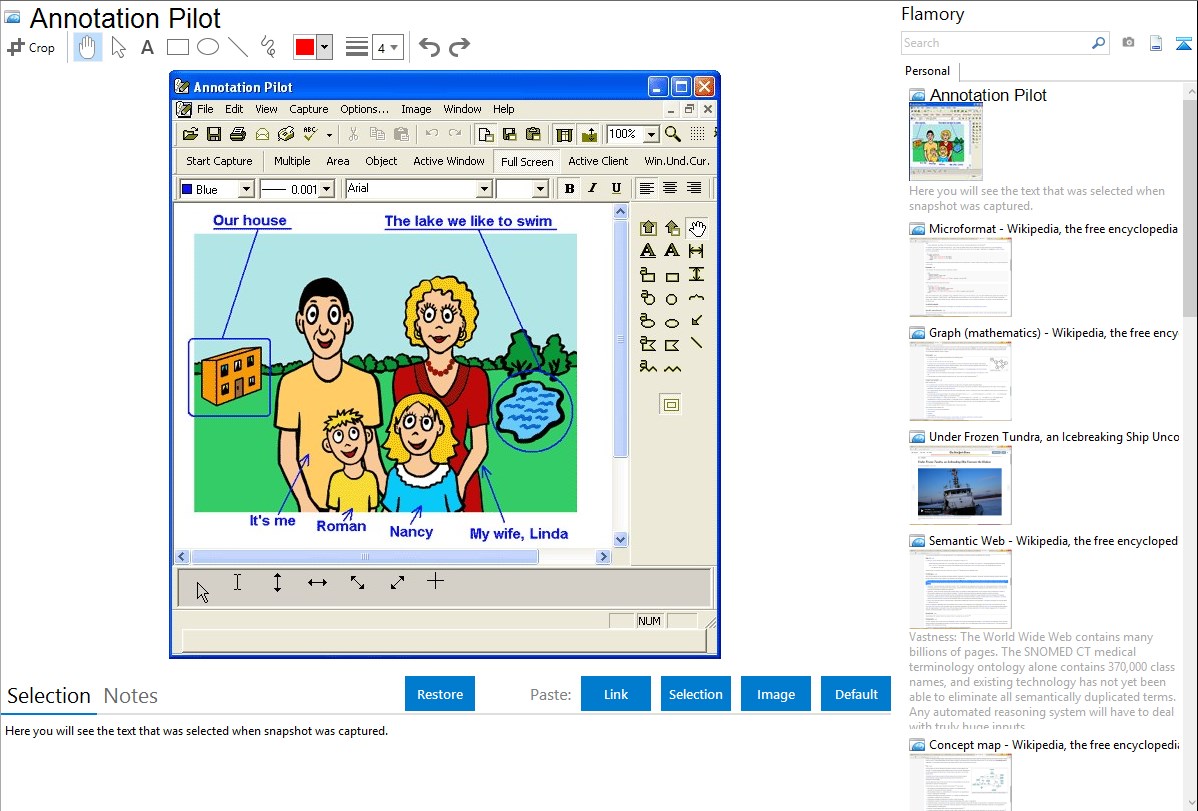The image size is (1198, 811).
Task: Toggle the grid dots icon
Action: (x=698, y=135)
